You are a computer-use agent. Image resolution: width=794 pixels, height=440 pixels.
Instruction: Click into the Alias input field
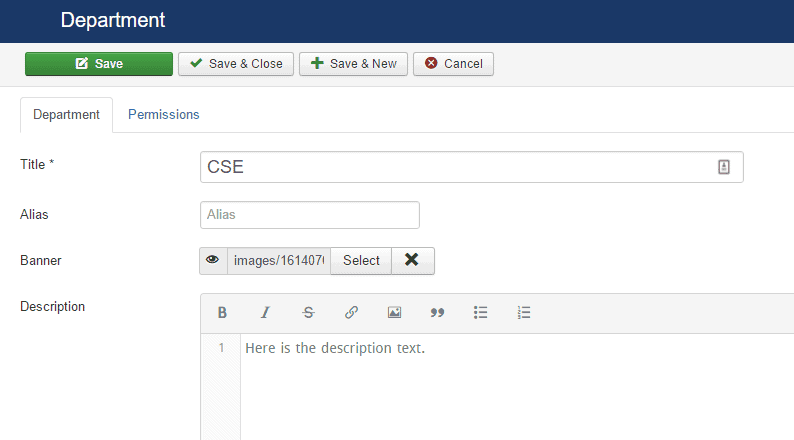[x=309, y=215]
